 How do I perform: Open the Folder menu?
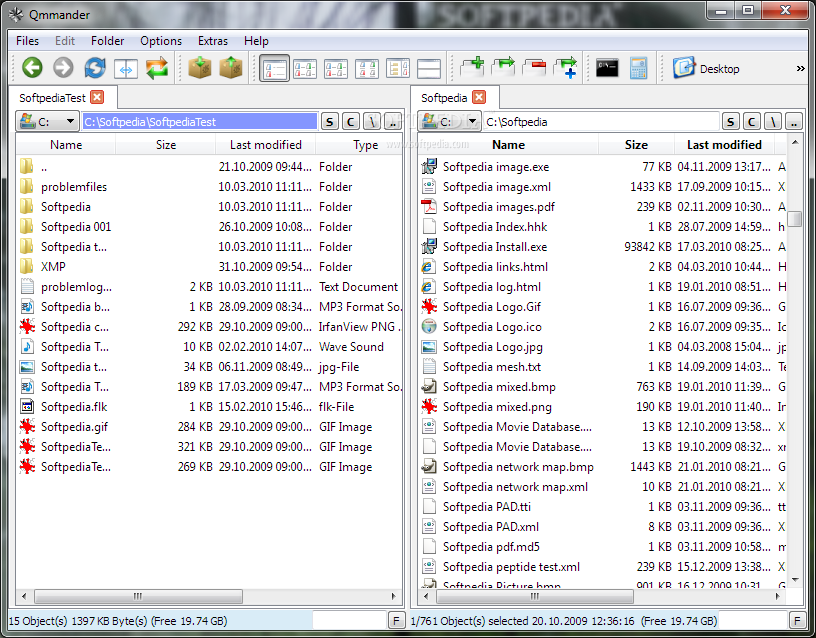[x=107, y=41]
